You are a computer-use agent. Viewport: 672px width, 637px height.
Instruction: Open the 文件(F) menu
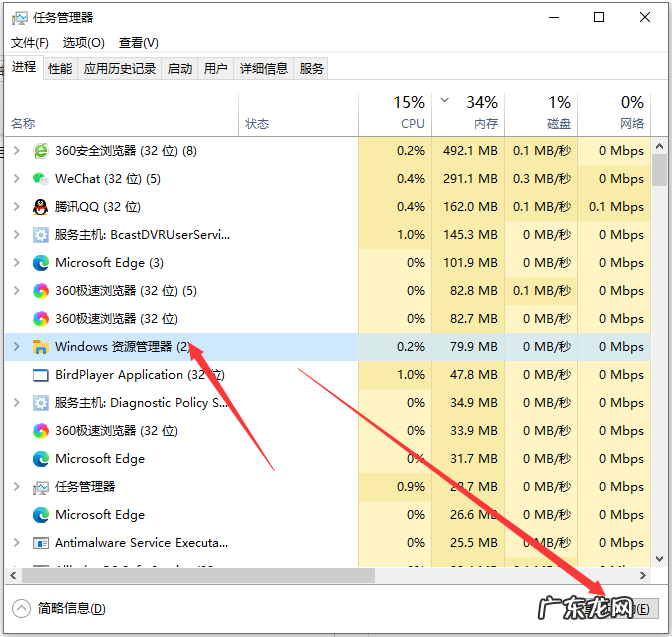(x=30, y=43)
